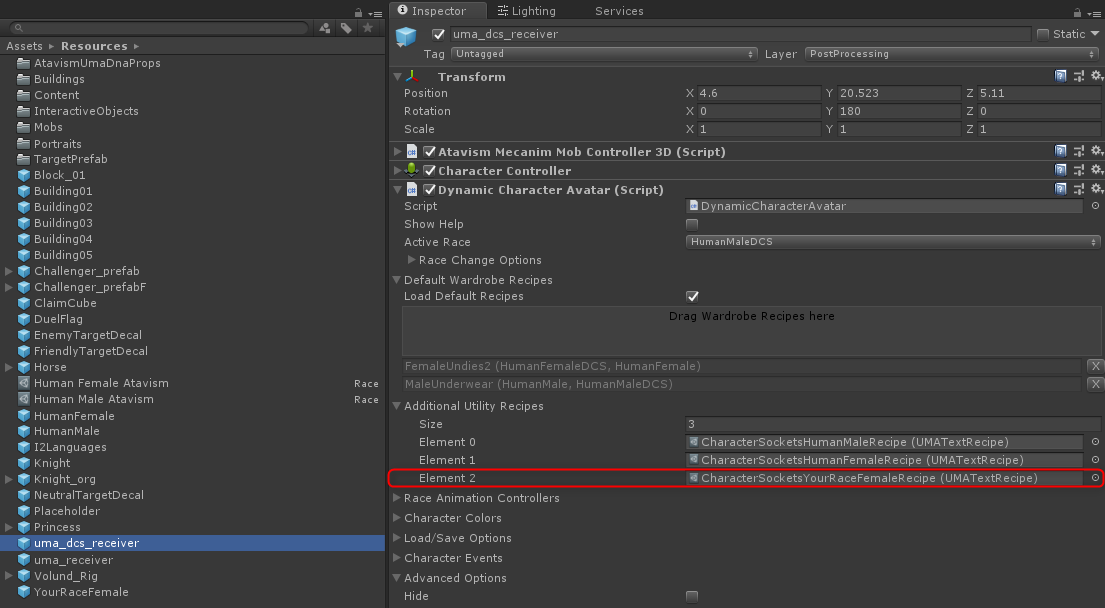The image size is (1105, 608).
Task: Select the YourRaceFemale prefab in Resources
Action: [x=80, y=592]
